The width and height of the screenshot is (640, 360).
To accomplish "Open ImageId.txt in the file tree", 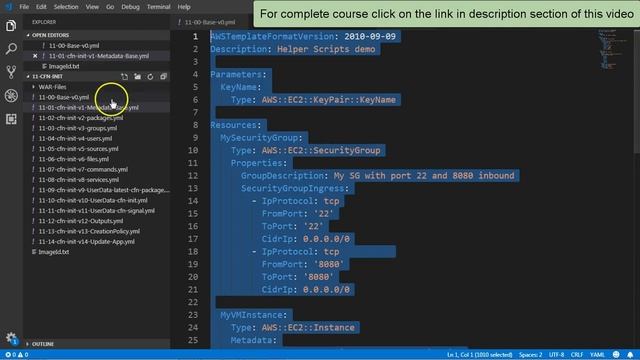I will point(53,252).
